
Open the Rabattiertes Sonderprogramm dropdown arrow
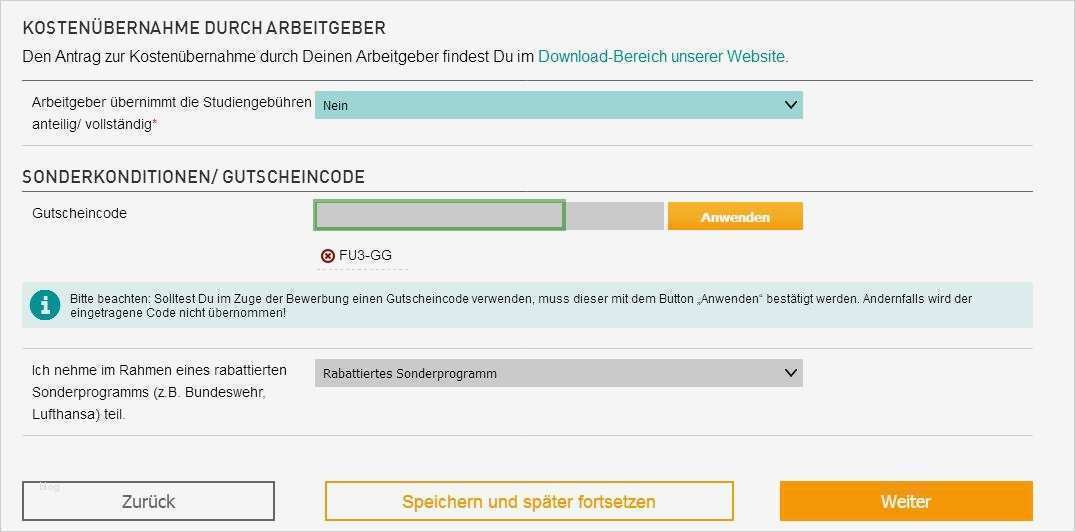tap(790, 373)
